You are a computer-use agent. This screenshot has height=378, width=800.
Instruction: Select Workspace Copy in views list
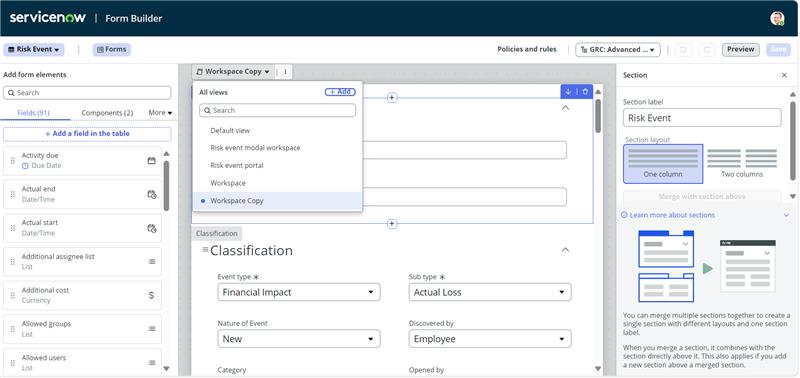278,201
